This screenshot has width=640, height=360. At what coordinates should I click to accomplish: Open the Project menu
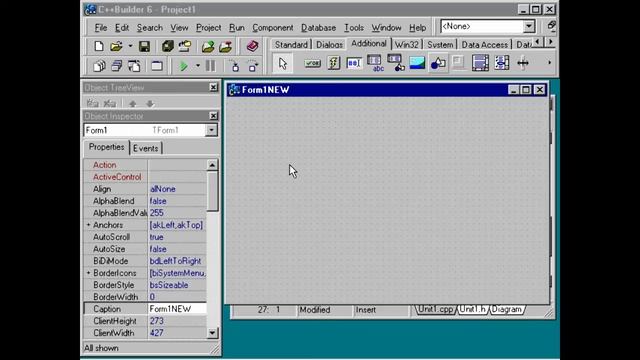pyautogui.click(x=208, y=28)
